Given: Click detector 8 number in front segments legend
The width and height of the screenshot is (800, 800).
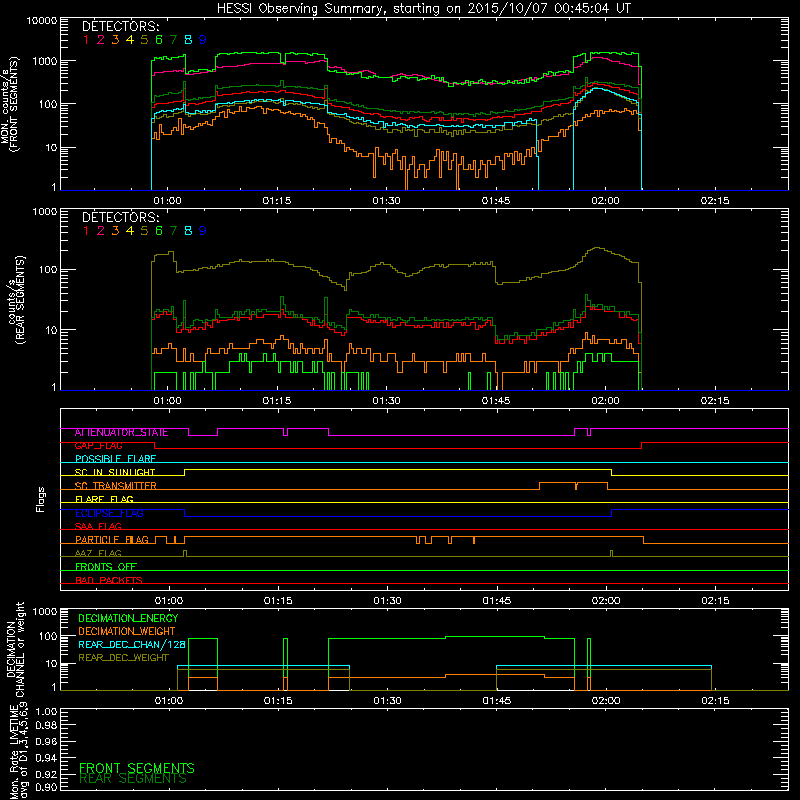Looking at the screenshot, I should pyautogui.click(x=188, y=40).
